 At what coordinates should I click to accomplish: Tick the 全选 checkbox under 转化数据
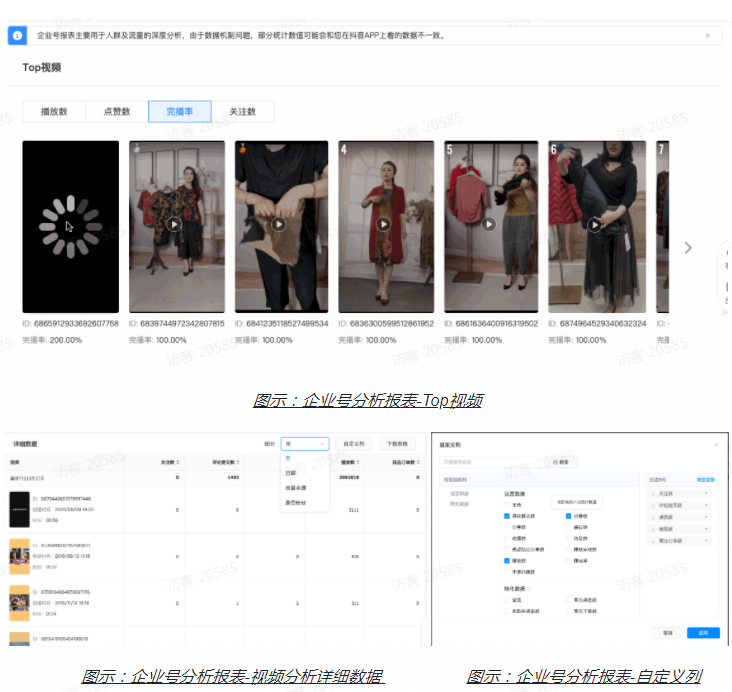coord(507,600)
